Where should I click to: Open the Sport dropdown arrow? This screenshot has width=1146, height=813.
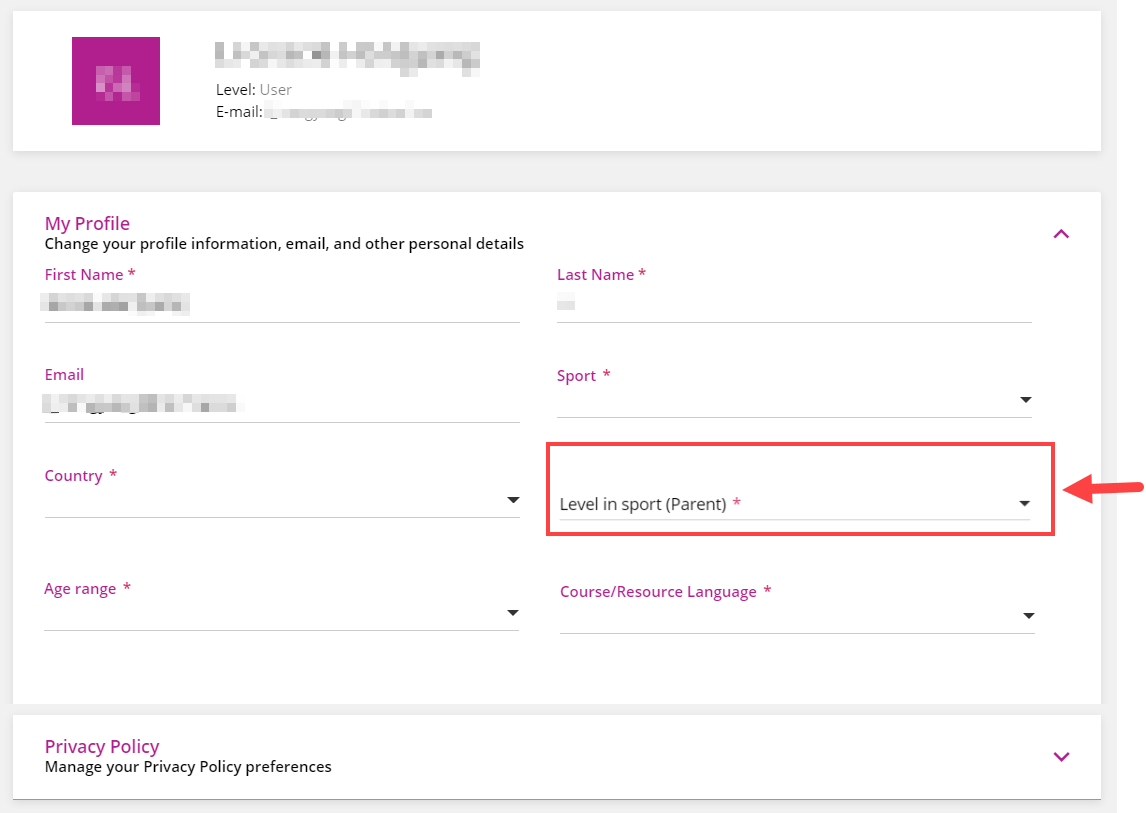coord(1025,400)
